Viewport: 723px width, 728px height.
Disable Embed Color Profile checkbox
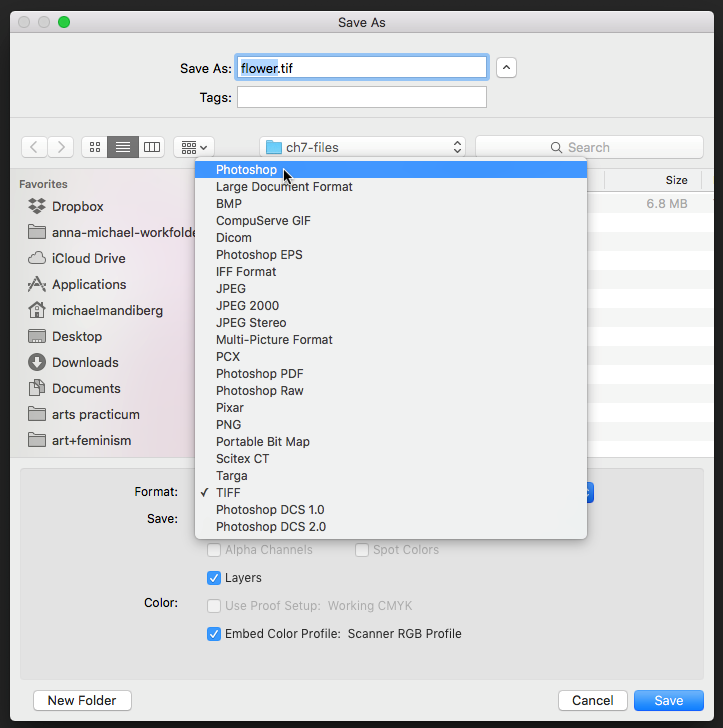tap(214, 634)
